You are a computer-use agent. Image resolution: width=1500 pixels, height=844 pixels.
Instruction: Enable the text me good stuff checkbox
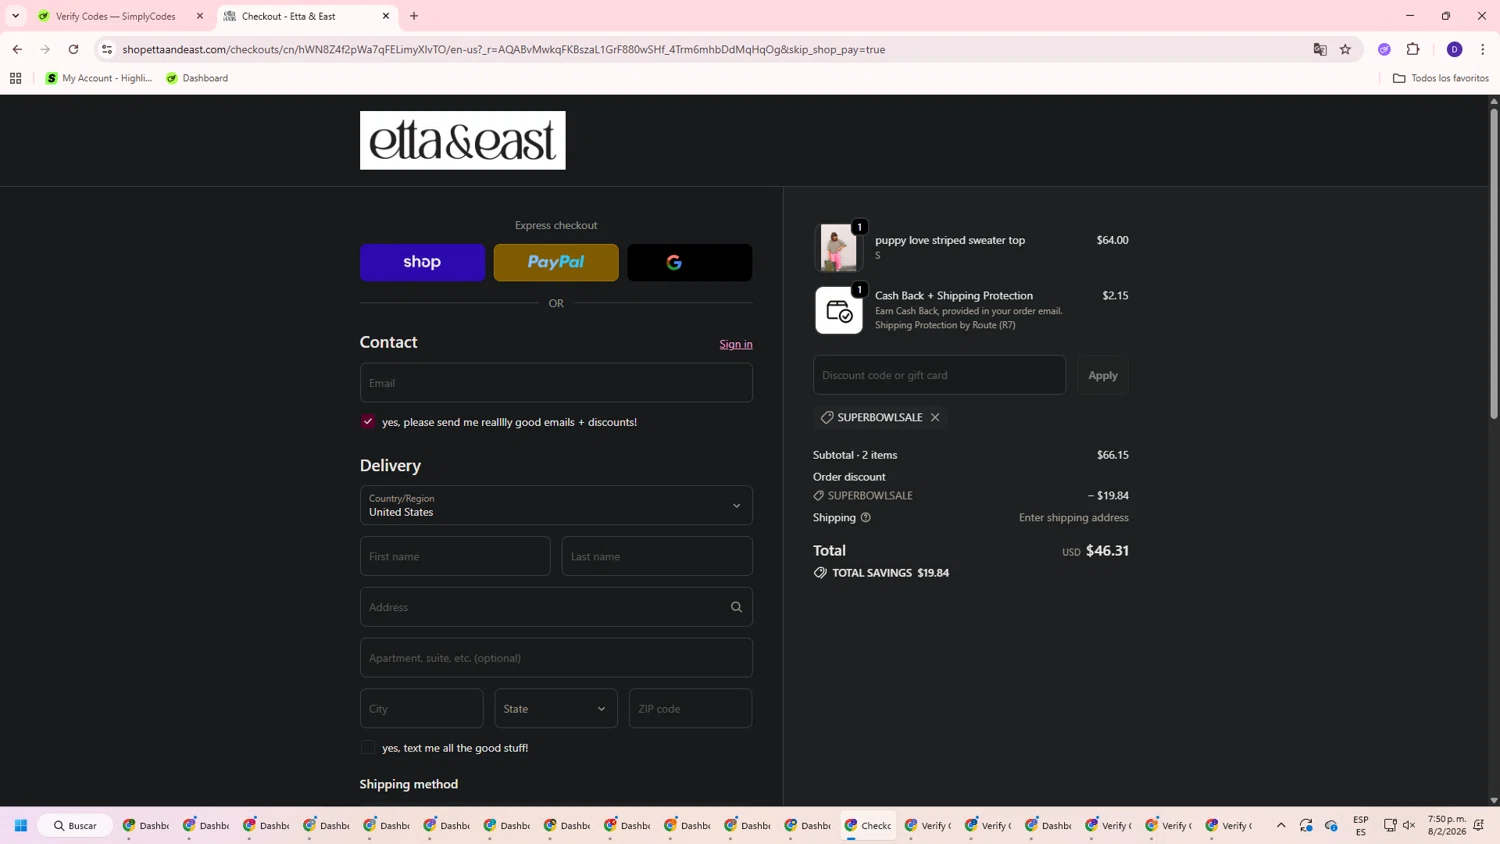[368, 748]
